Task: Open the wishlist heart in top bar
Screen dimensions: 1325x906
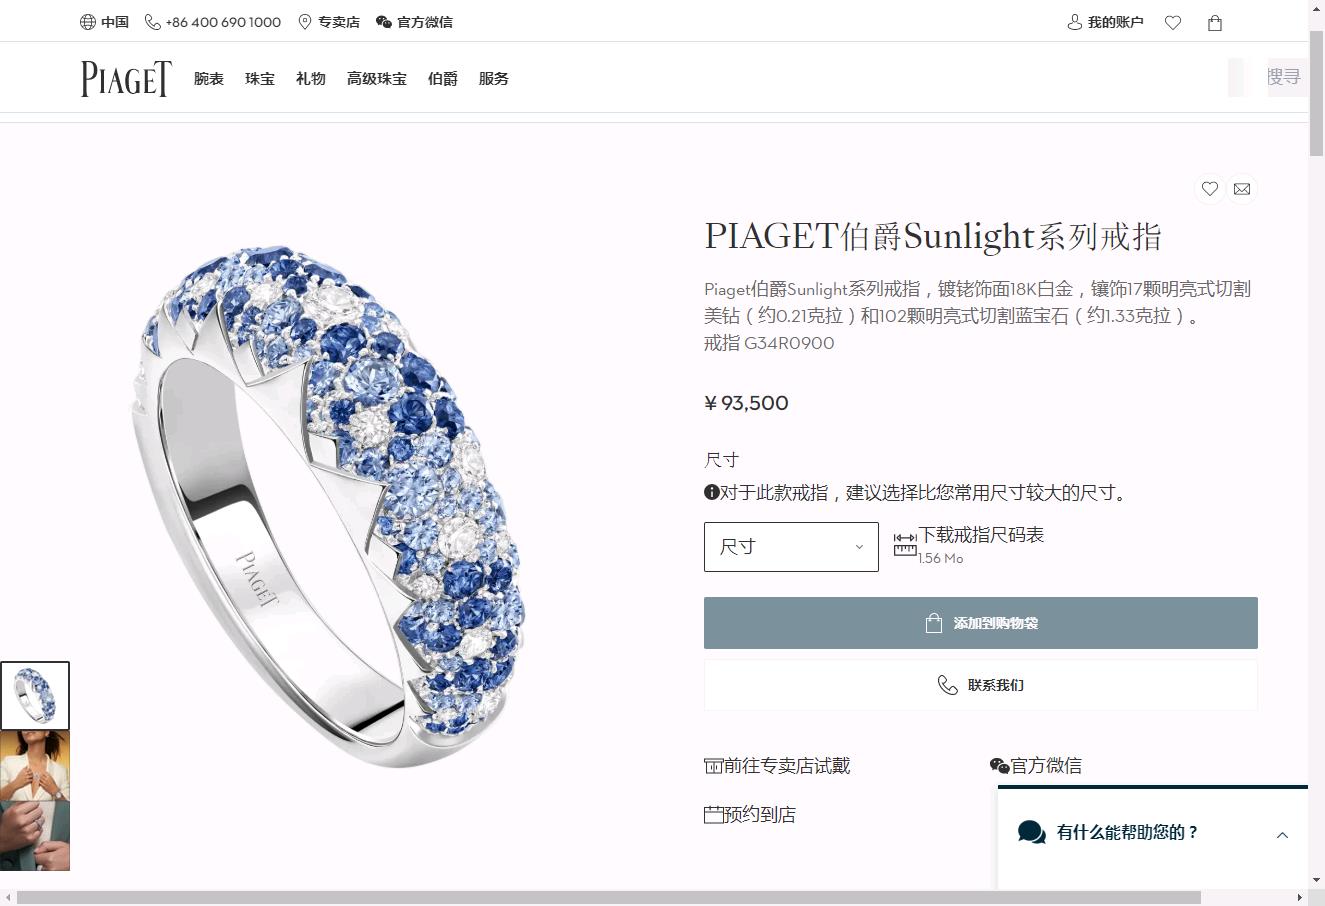Action: tap(1173, 22)
